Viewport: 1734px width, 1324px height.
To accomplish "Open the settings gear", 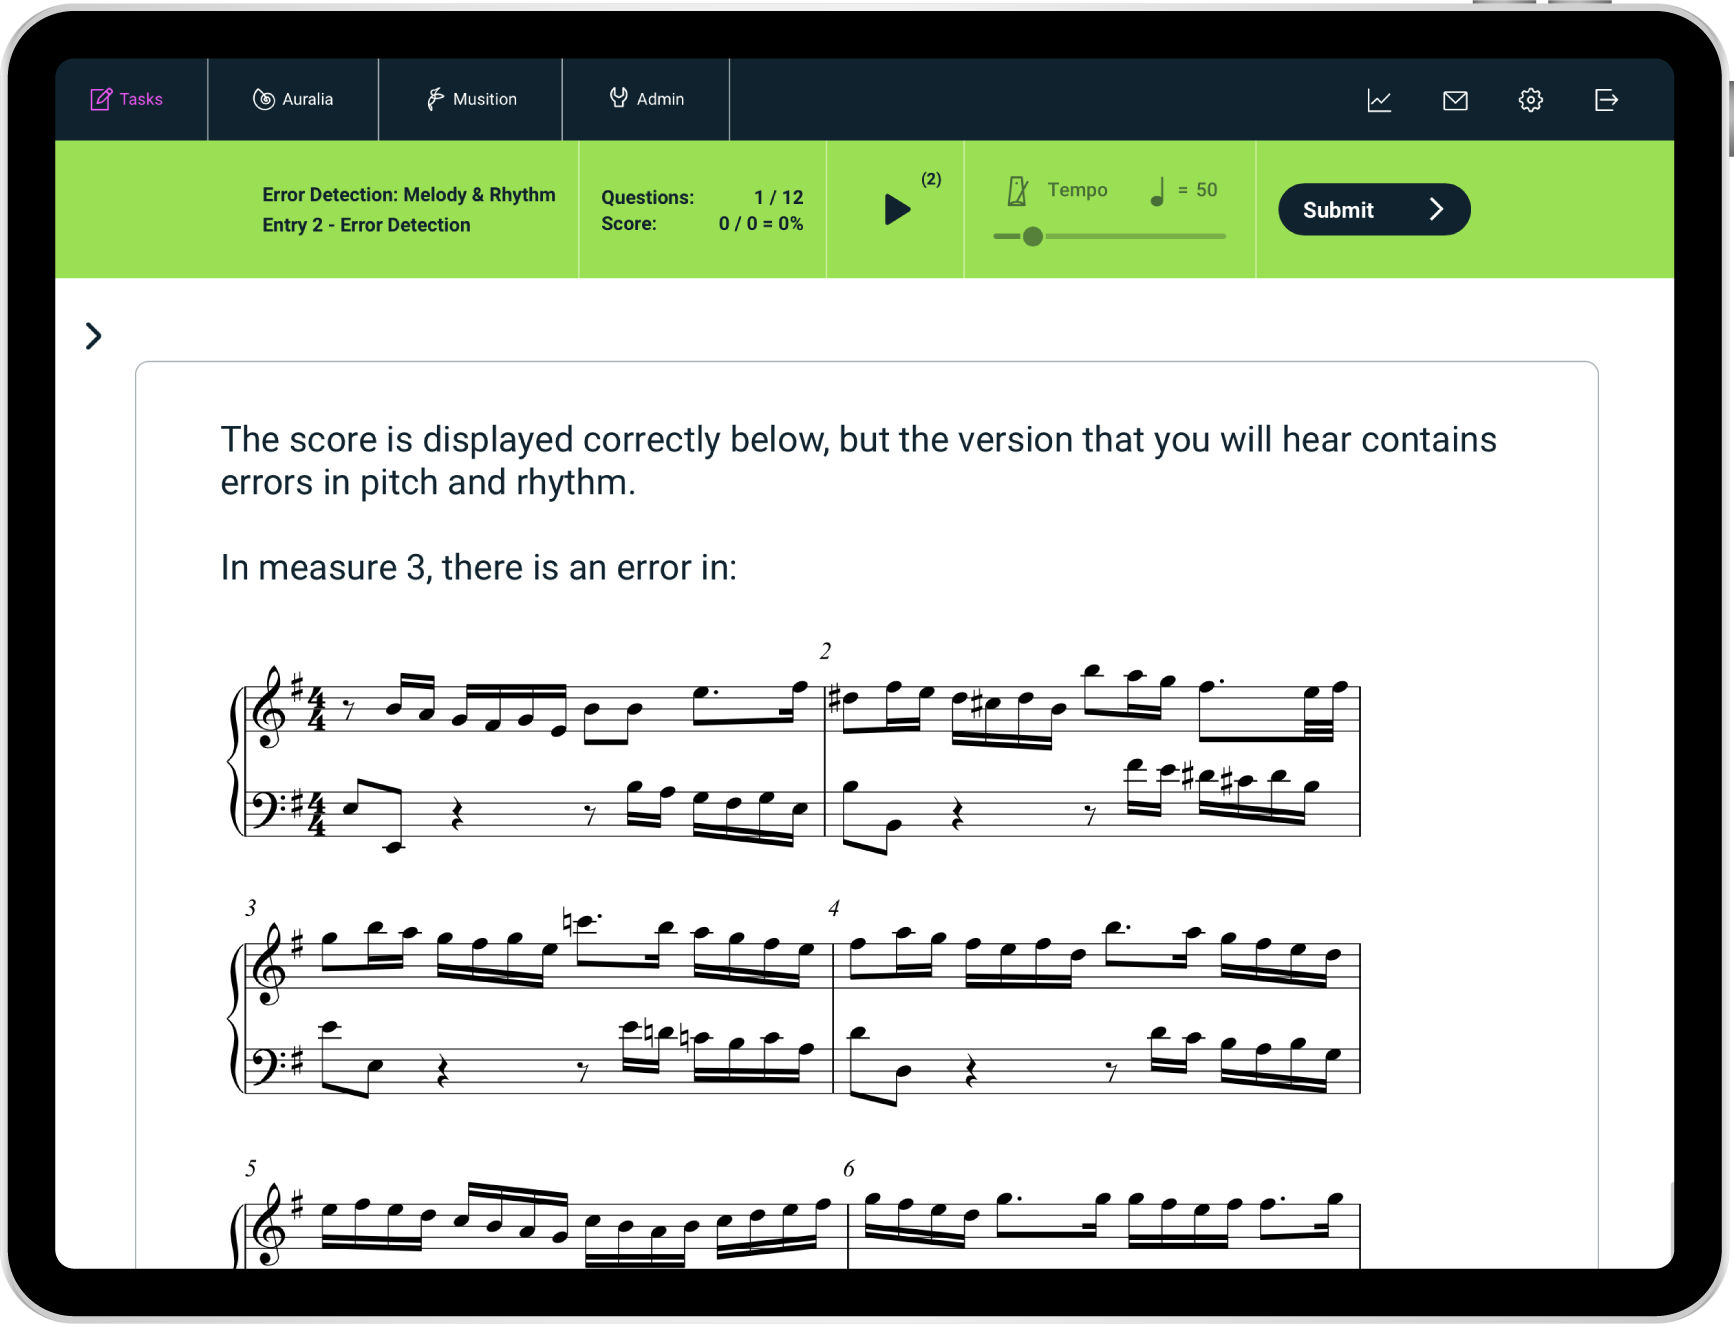I will pyautogui.click(x=1530, y=99).
